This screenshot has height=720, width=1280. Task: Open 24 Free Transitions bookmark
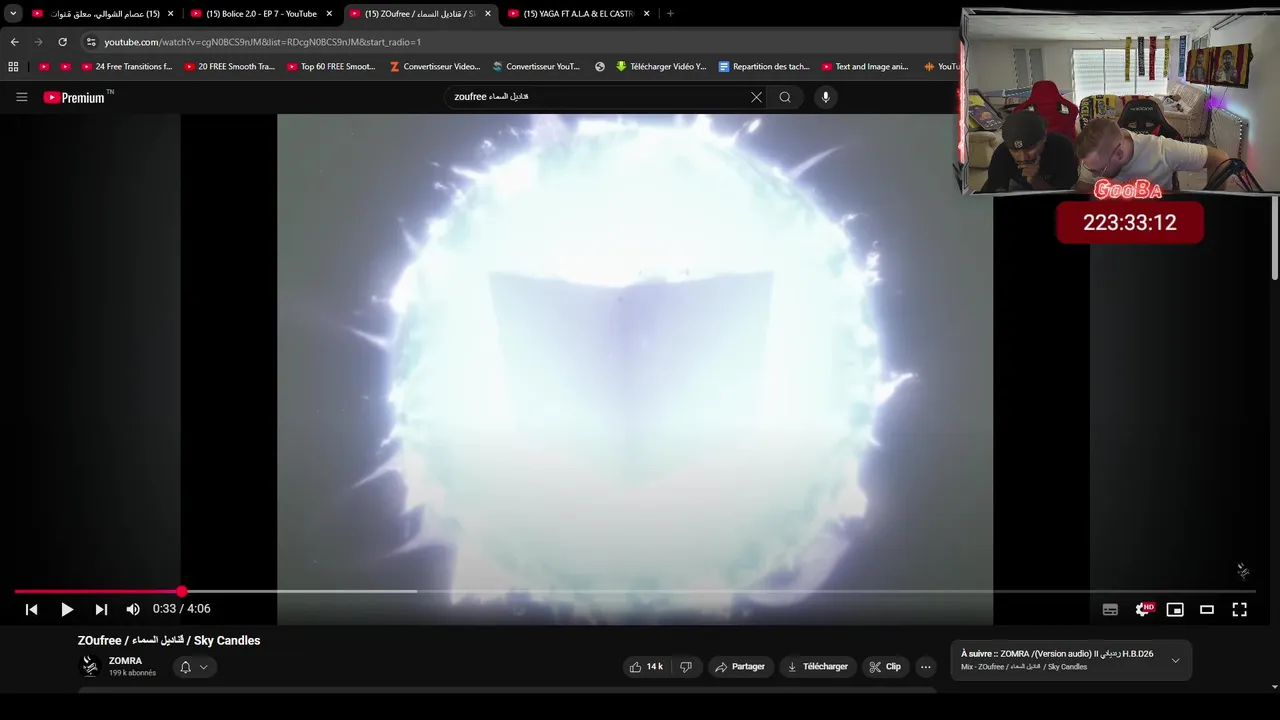(x=126, y=67)
